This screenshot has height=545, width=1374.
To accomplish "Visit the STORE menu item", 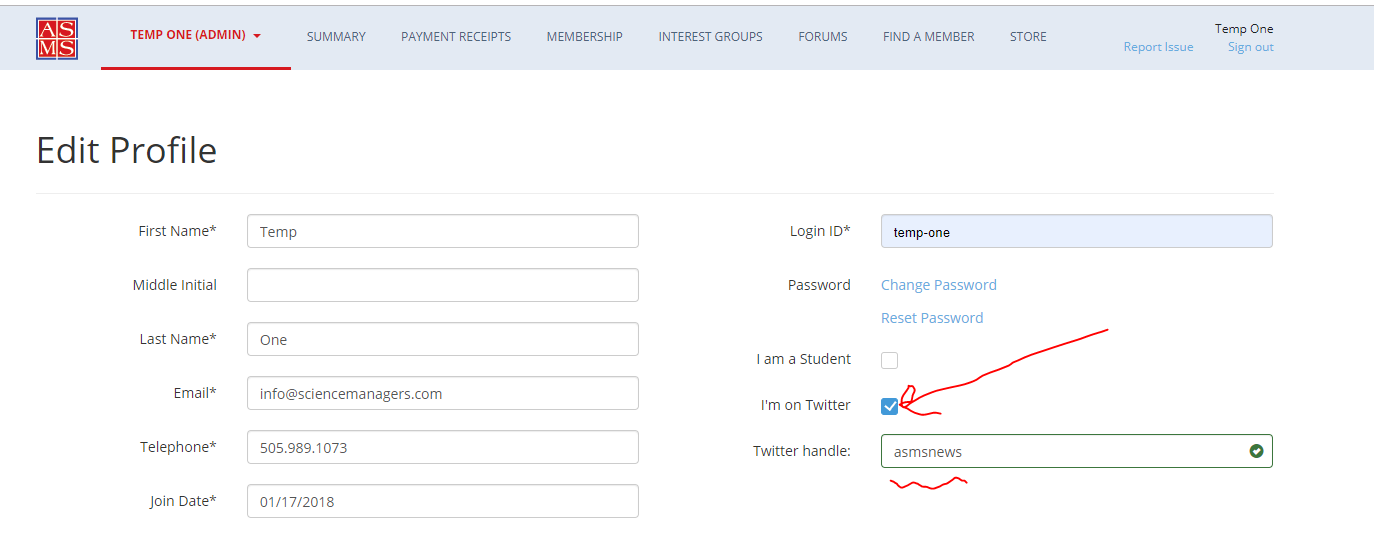I will pyautogui.click(x=1028, y=37).
